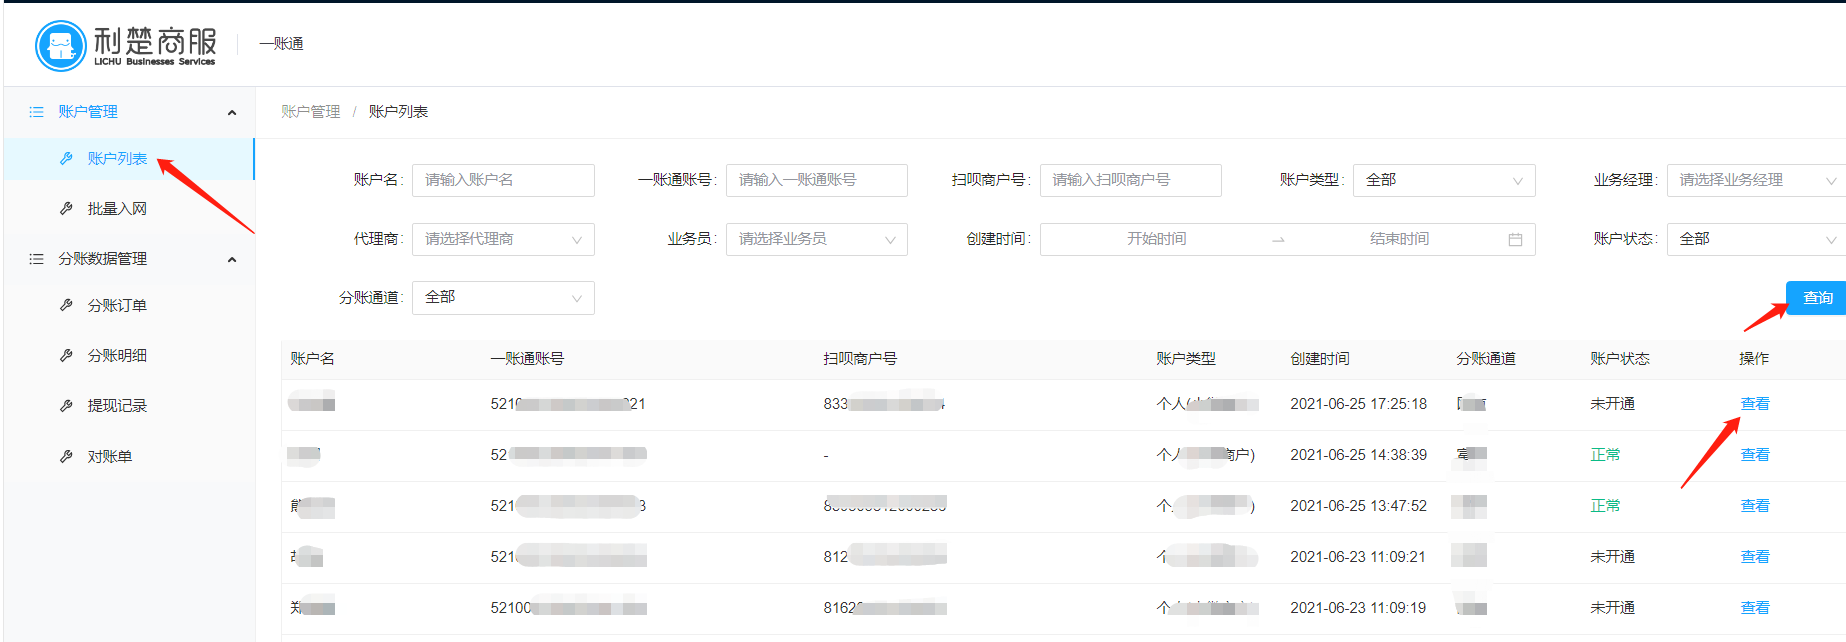The width and height of the screenshot is (1846, 642).
Task: Click the 账户状态 column header
Action: [x=1620, y=359]
